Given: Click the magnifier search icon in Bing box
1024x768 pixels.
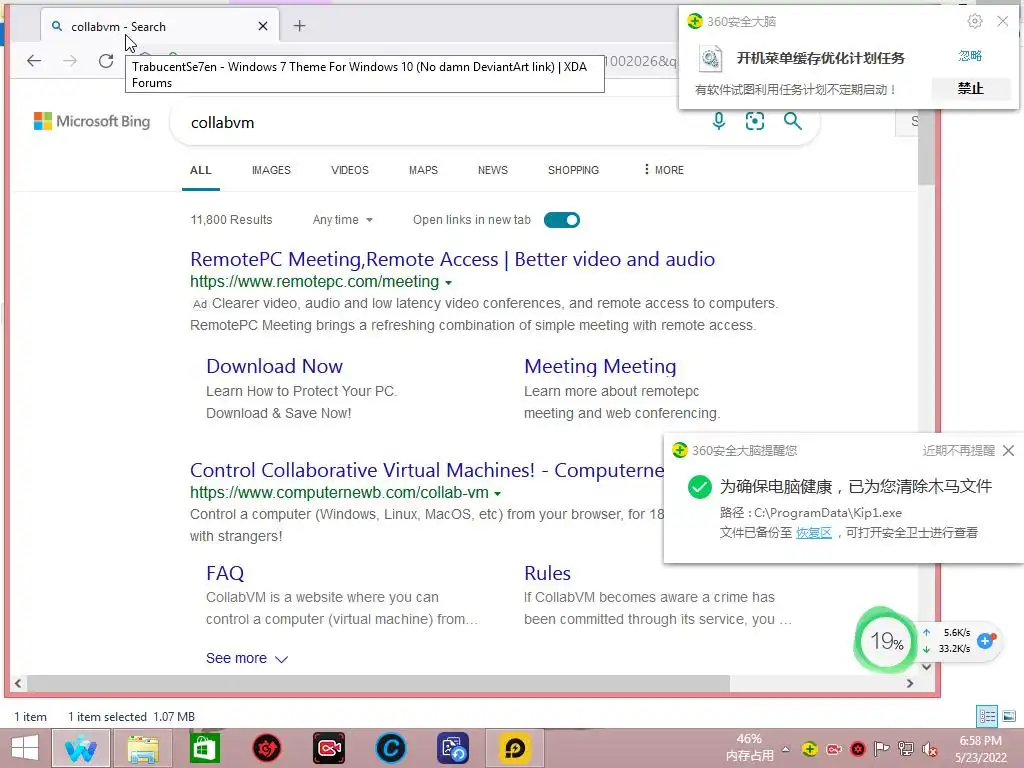Looking at the screenshot, I should point(792,121).
